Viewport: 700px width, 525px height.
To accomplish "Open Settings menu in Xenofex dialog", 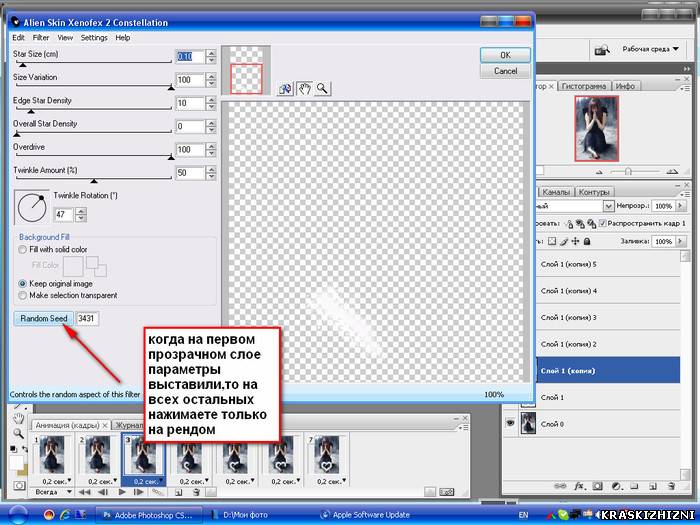I will [x=94, y=38].
